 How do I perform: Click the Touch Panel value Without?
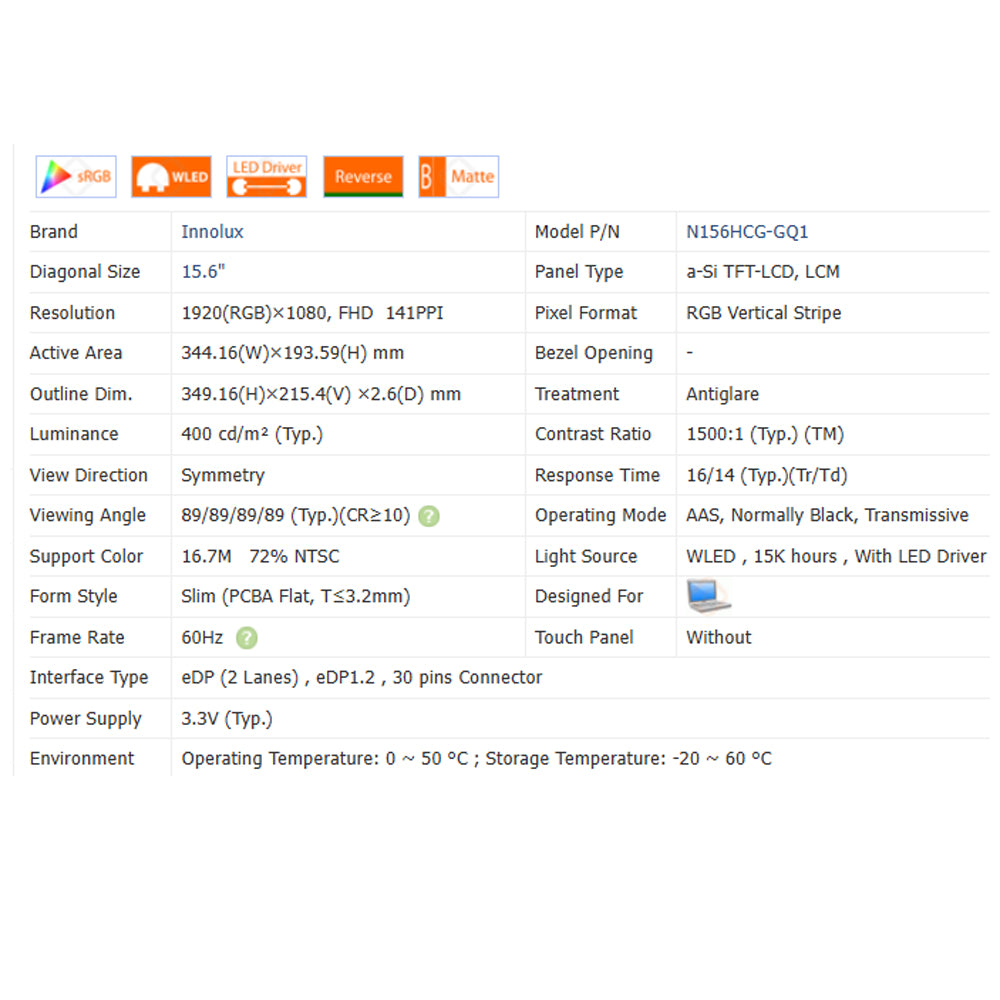[x=719, y=638]
